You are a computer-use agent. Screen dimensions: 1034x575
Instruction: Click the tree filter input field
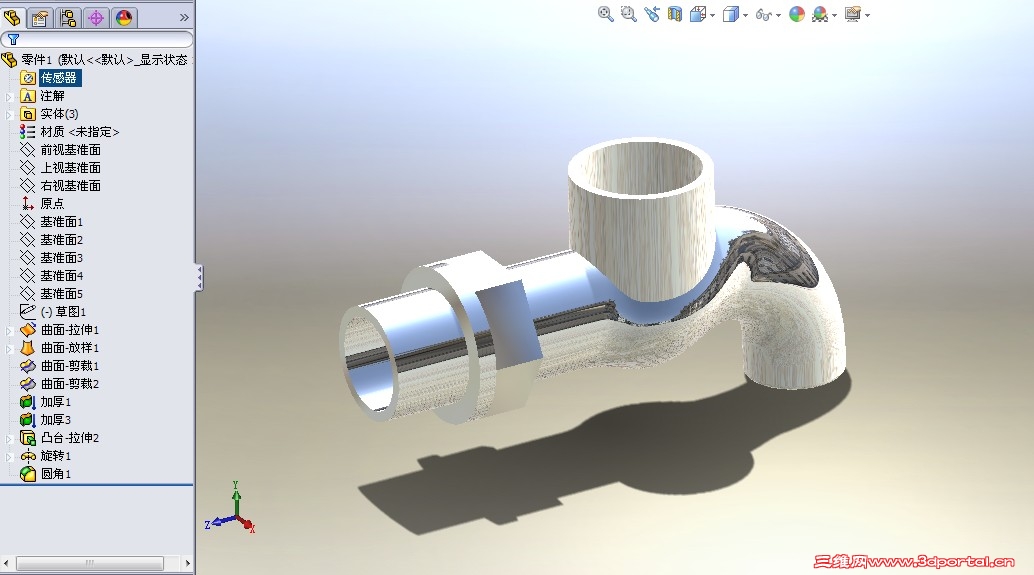(x=97, y=40)
